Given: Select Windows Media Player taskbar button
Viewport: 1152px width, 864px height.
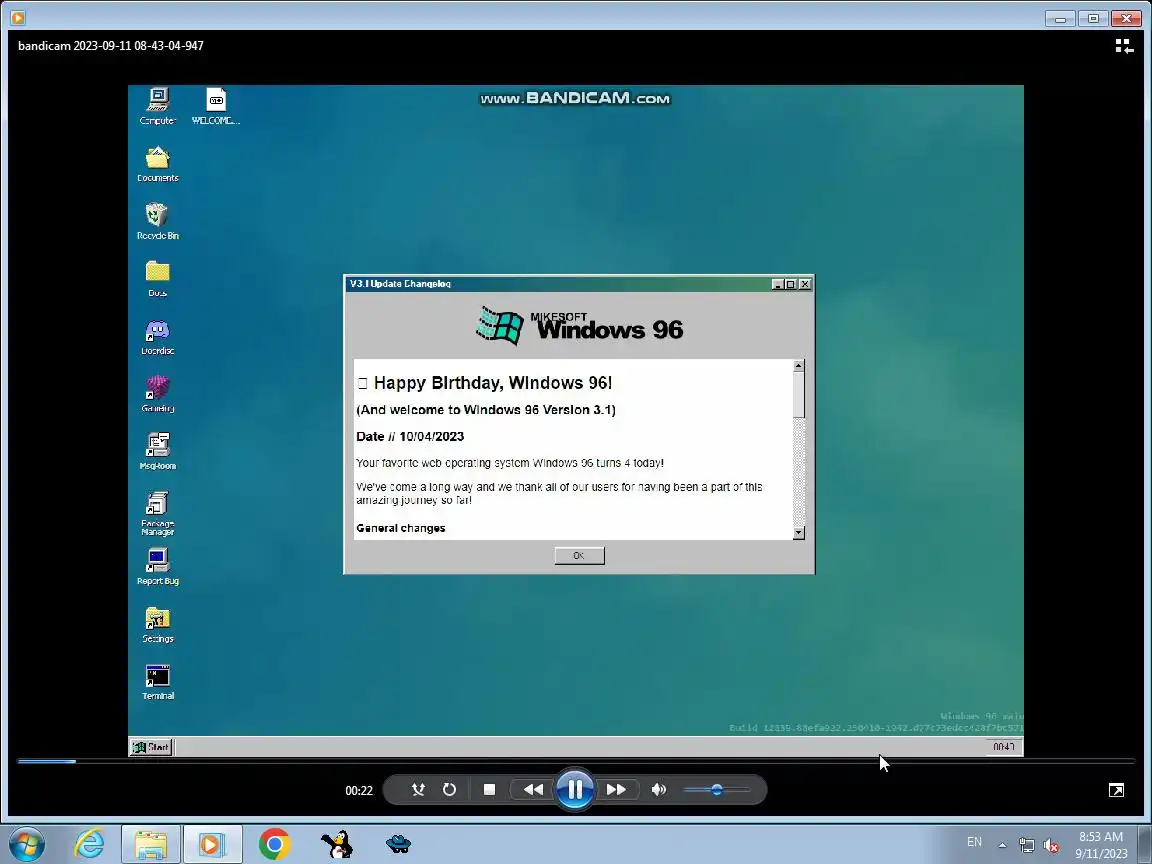Looking at the screenshot, I should (212, 844).
